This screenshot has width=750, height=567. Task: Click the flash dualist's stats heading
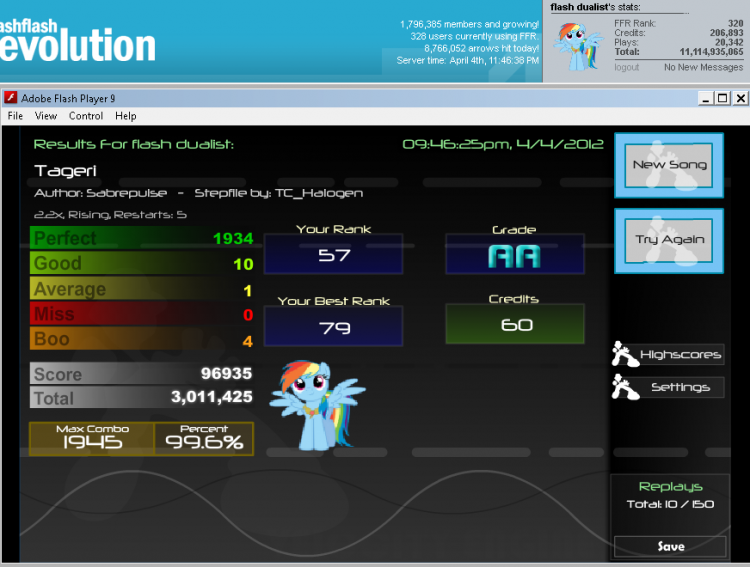(x=595, y=7)
